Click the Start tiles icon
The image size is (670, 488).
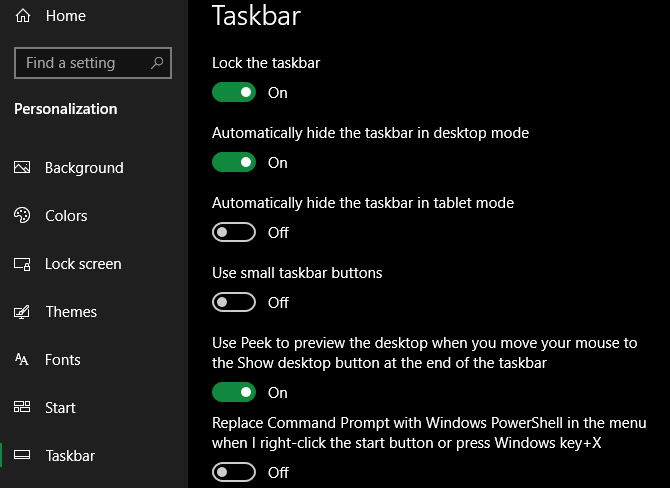pos(23,408)
